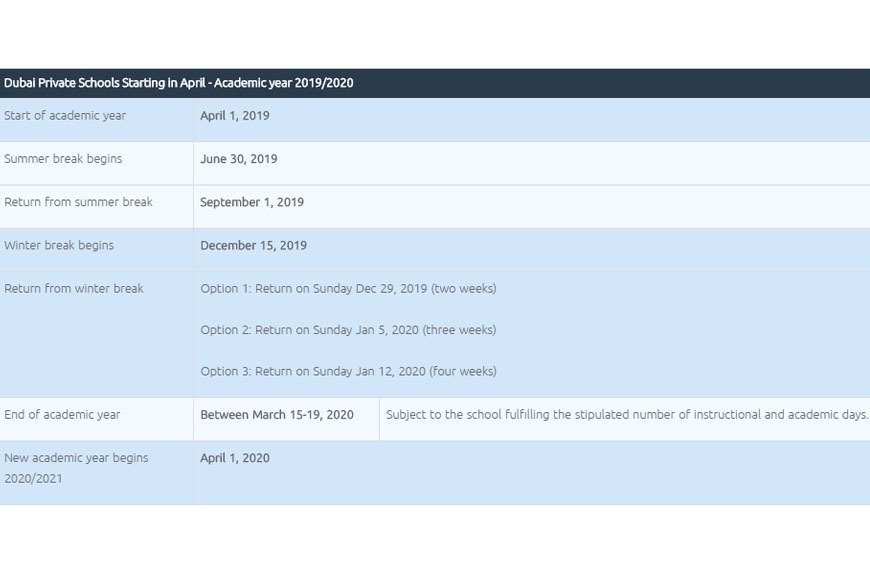Select the 'Return from winter break' label

(x=74, y=289)
